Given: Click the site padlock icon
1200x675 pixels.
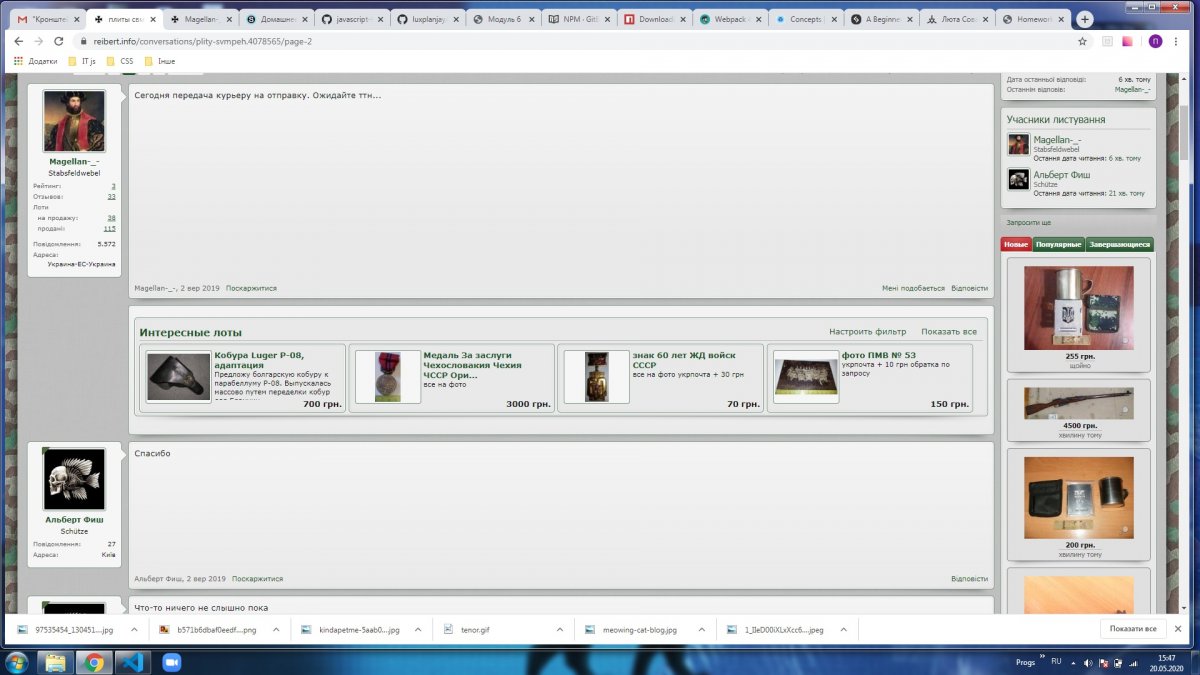Looking at the screenshot, I should 85,41.
